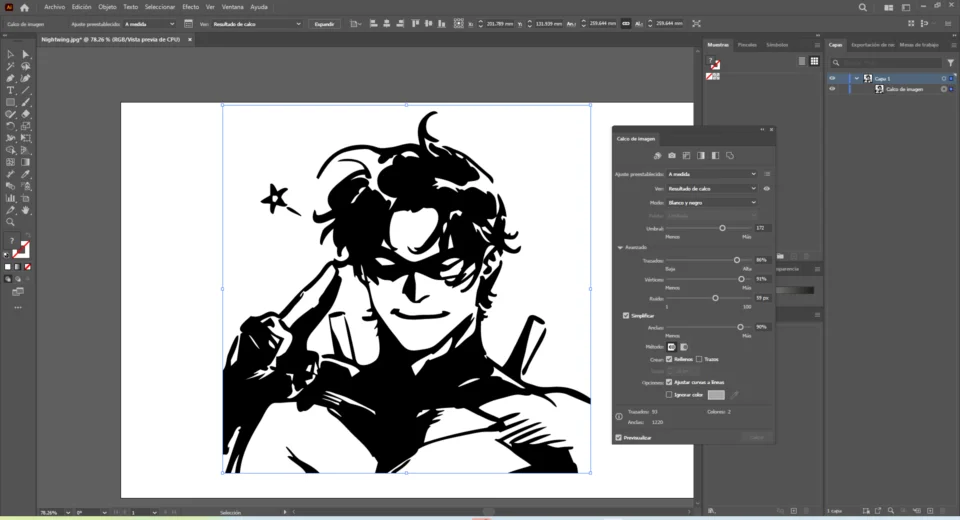Select the Paintbrush tool
This screenshot has width=960, height=520.
coord(26,102)
